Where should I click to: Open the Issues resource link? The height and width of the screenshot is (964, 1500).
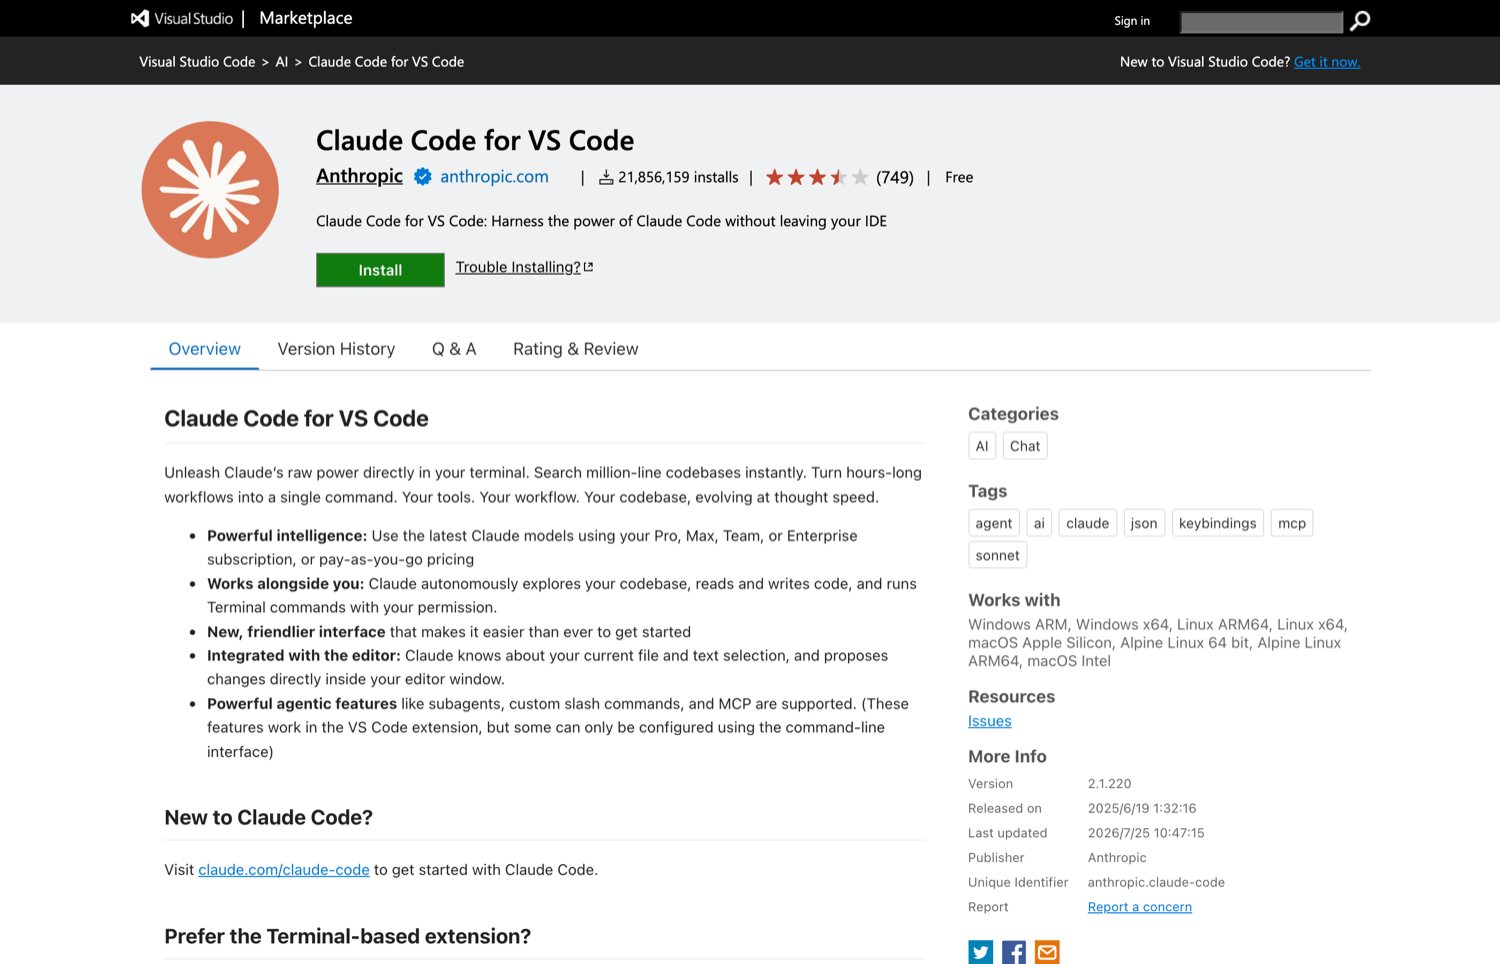(x=990, y=721)
